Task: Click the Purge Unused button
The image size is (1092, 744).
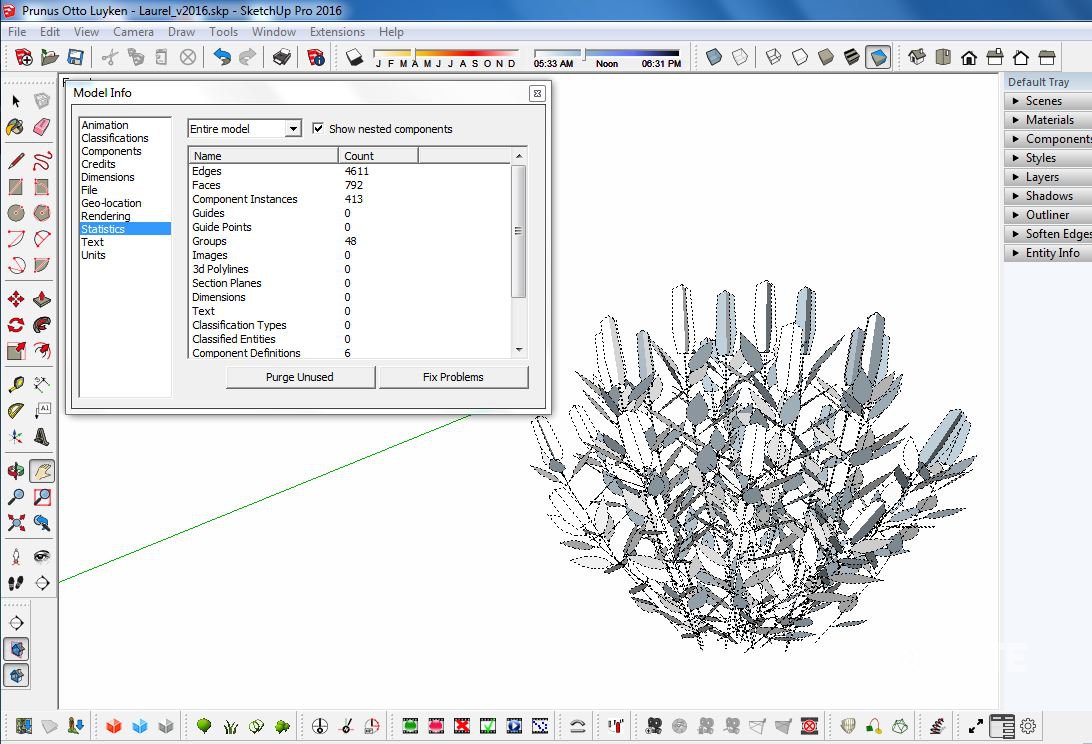Action: (x=300, y=377)
